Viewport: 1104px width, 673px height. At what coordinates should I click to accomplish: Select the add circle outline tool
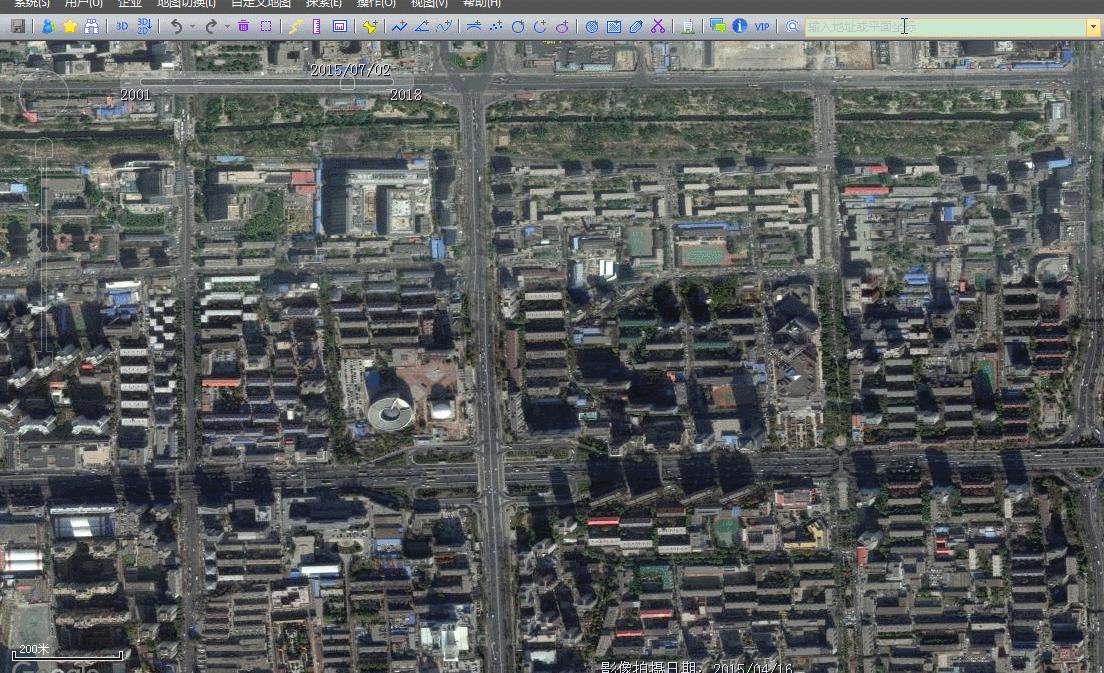518,27
